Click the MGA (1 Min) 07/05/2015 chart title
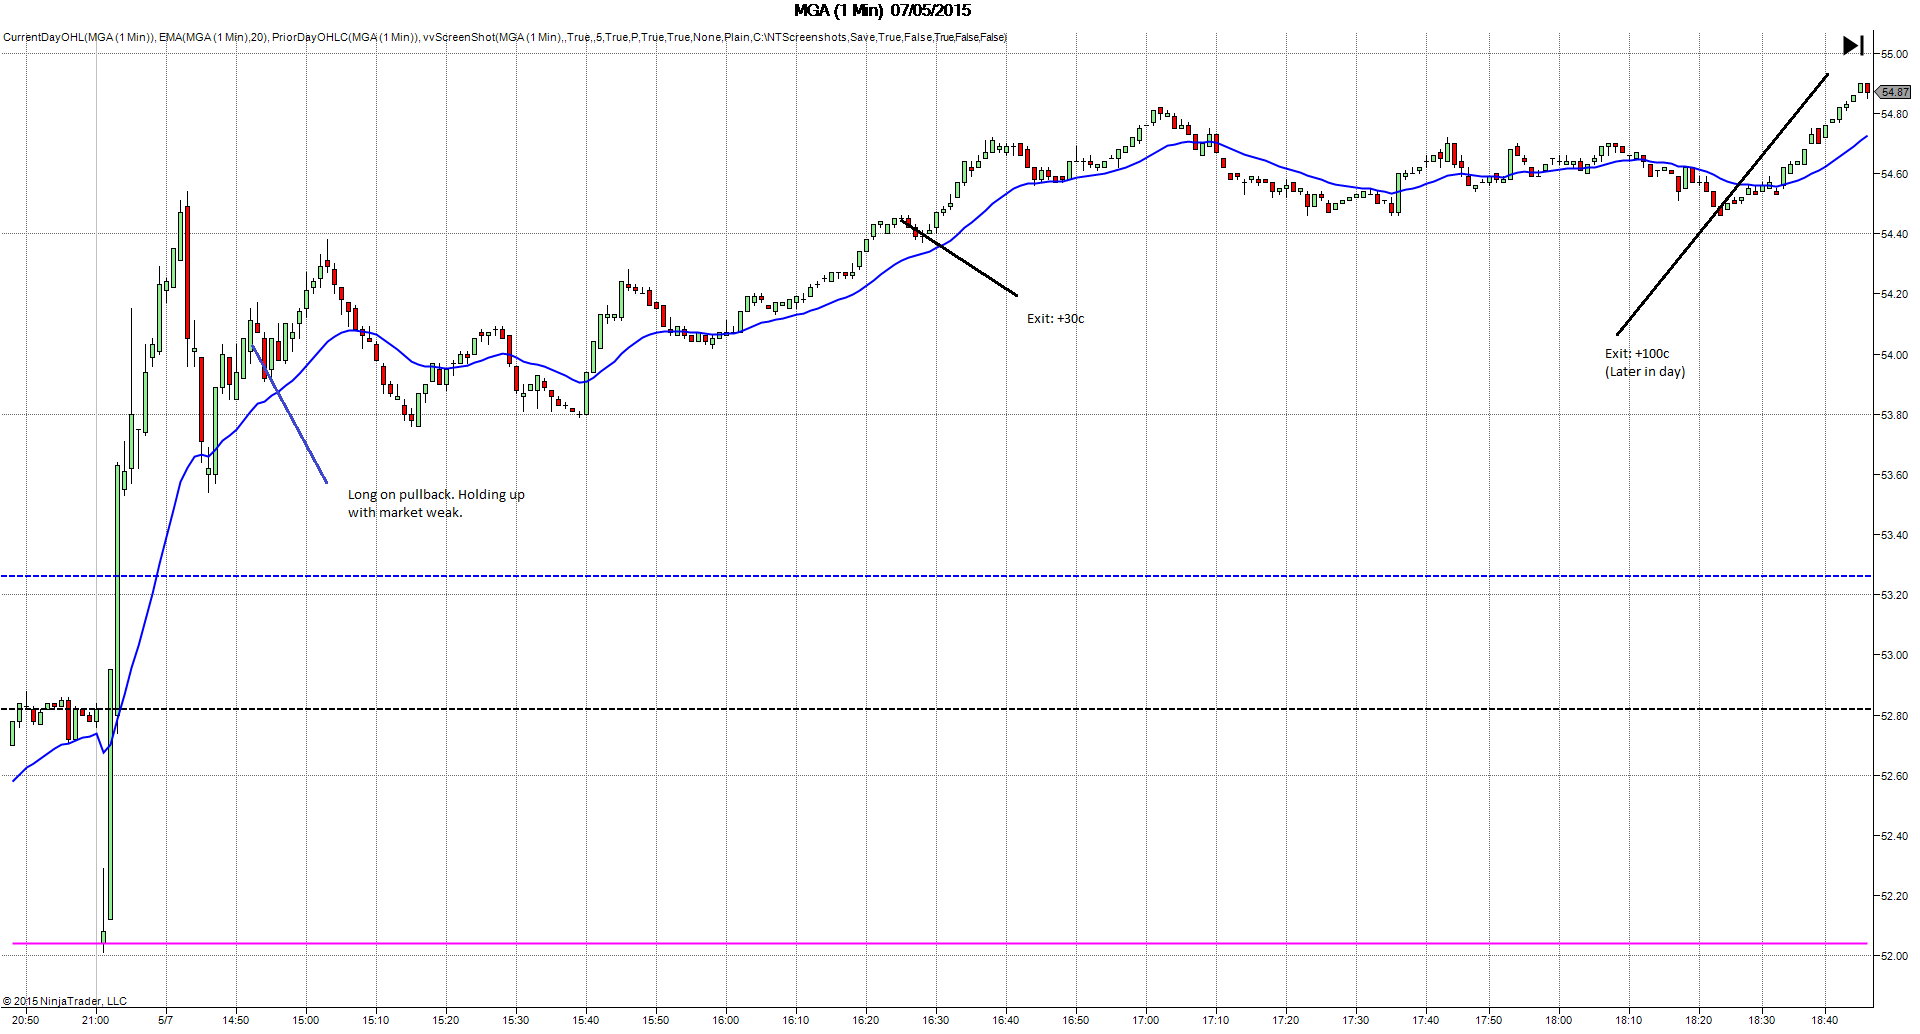 882,11
